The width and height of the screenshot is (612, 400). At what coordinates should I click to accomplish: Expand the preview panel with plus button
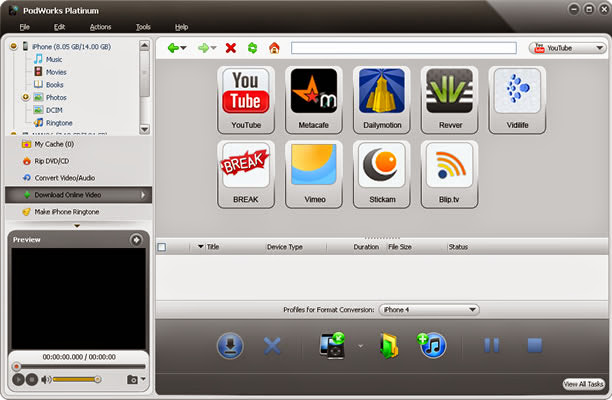click(x=136, y=240)
